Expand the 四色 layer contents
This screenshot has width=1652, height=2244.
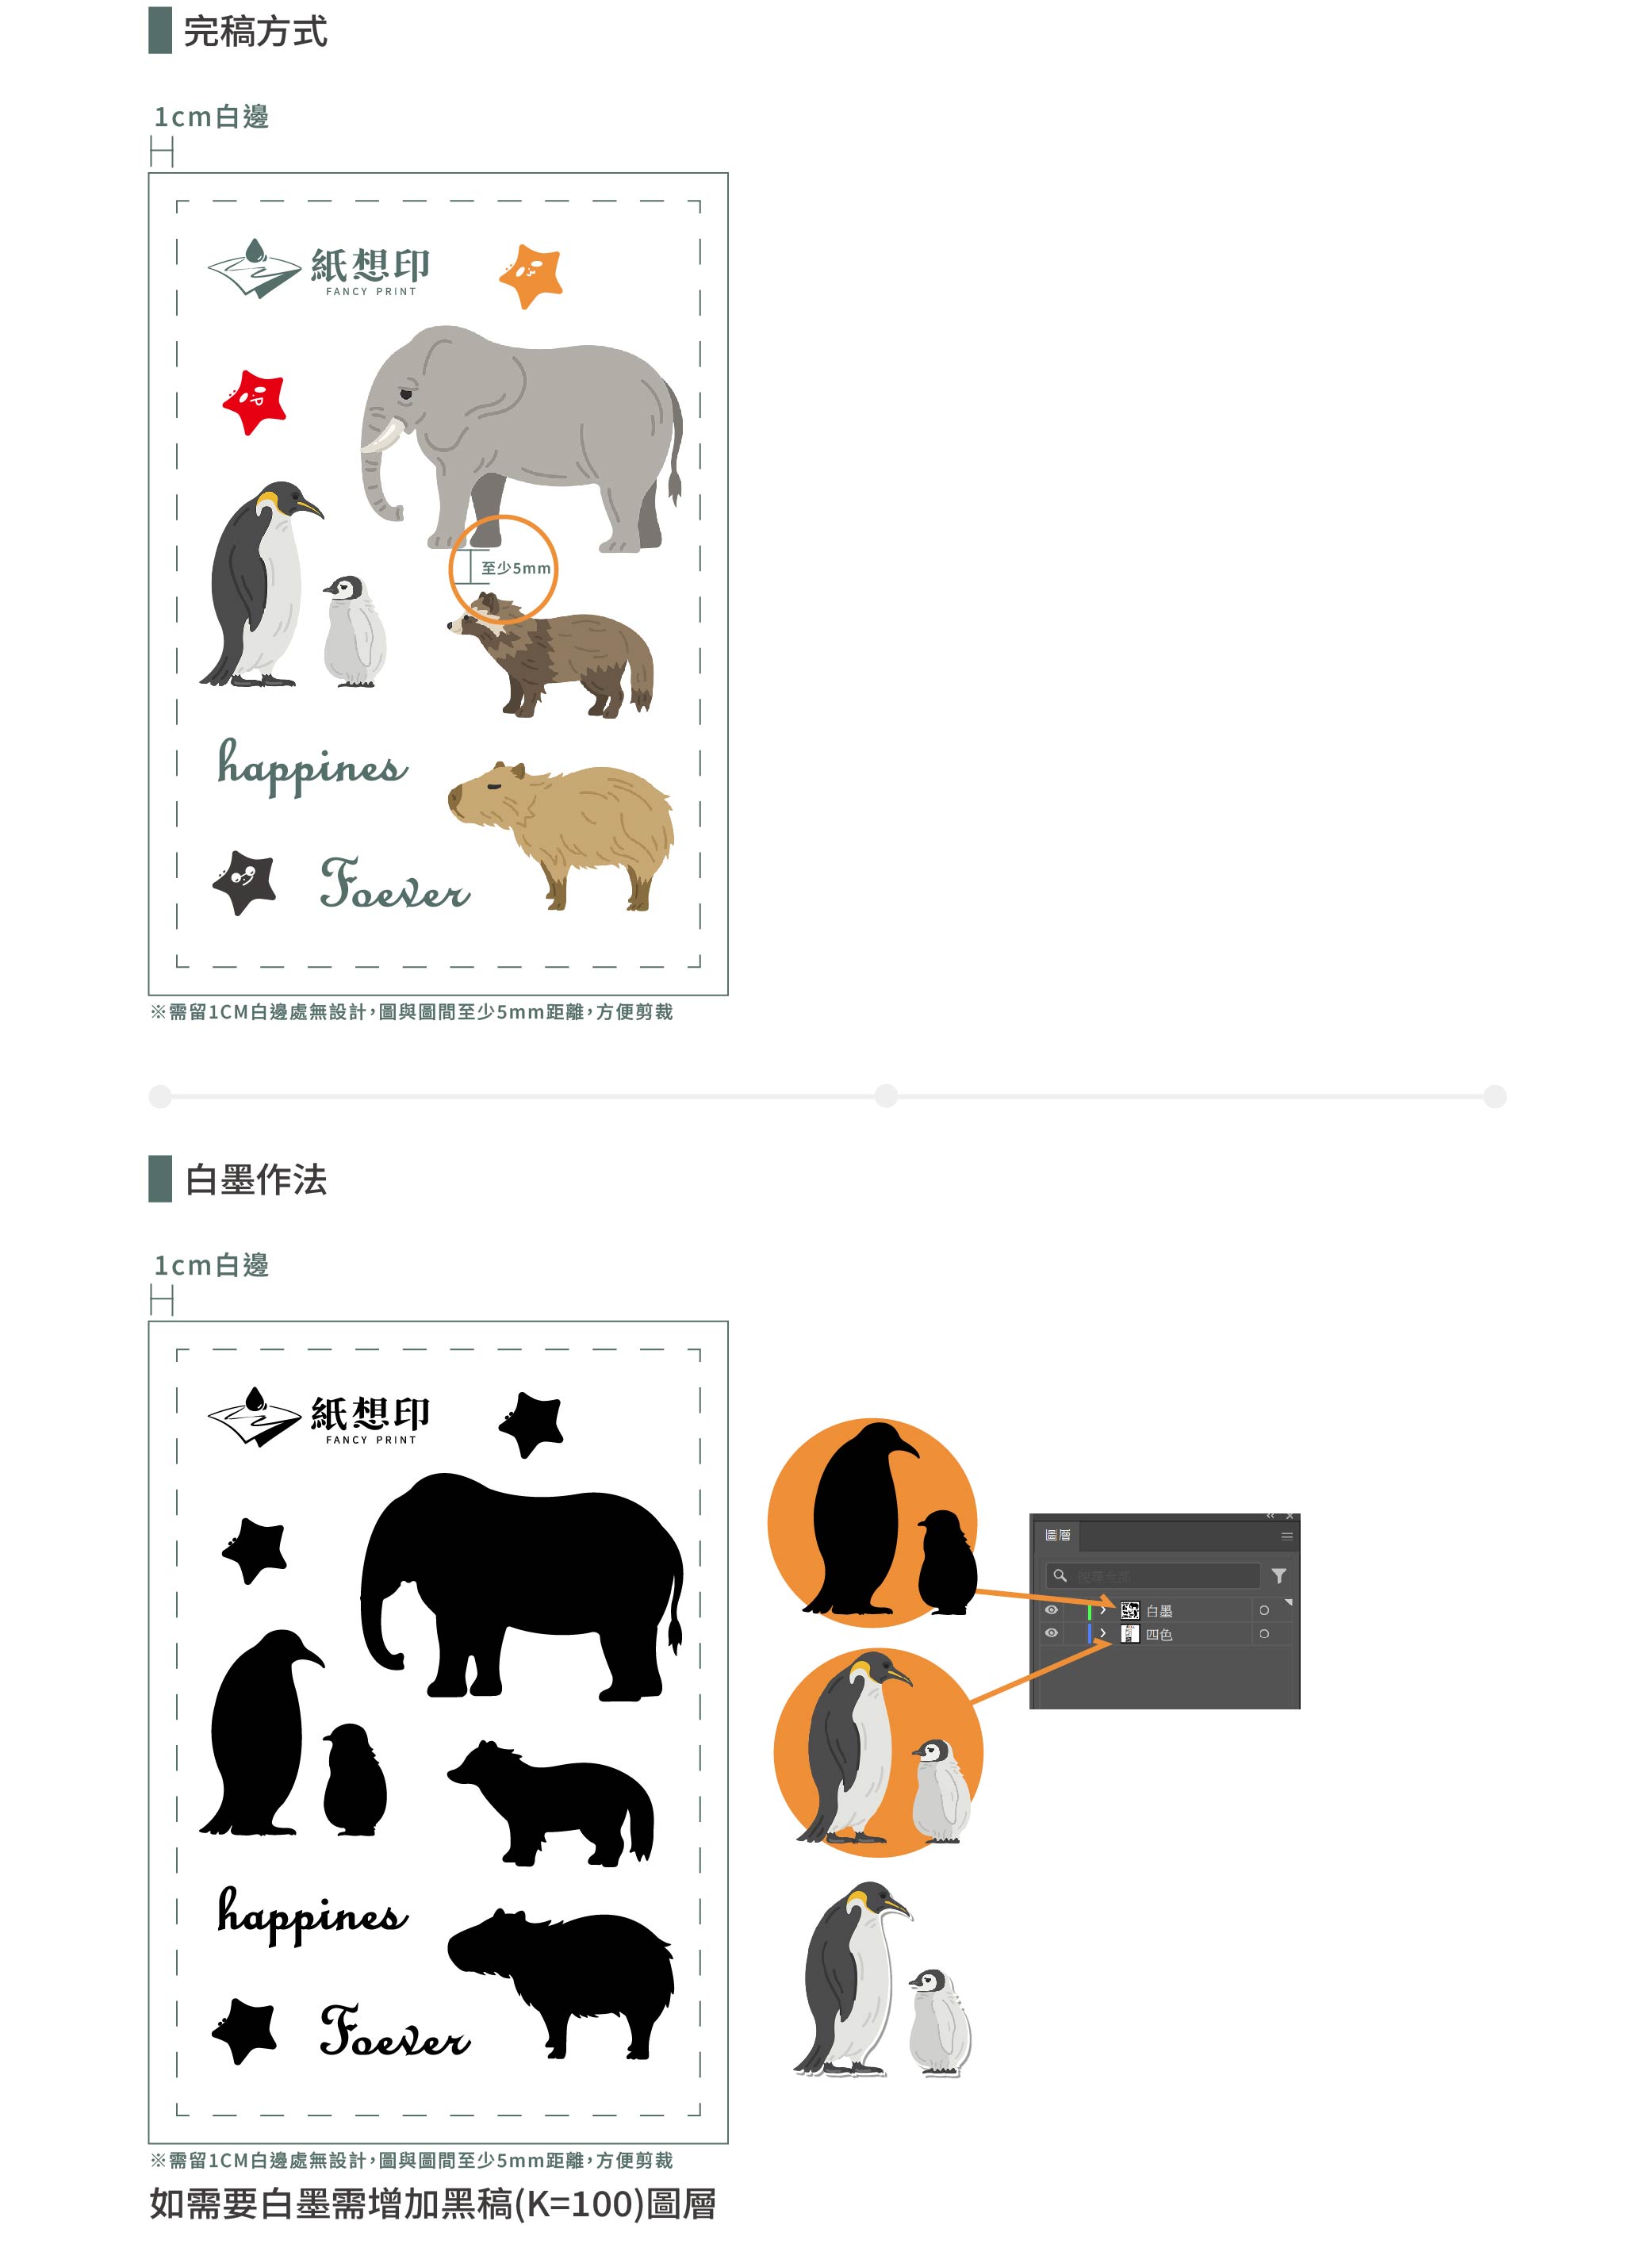(1103, 1633)
